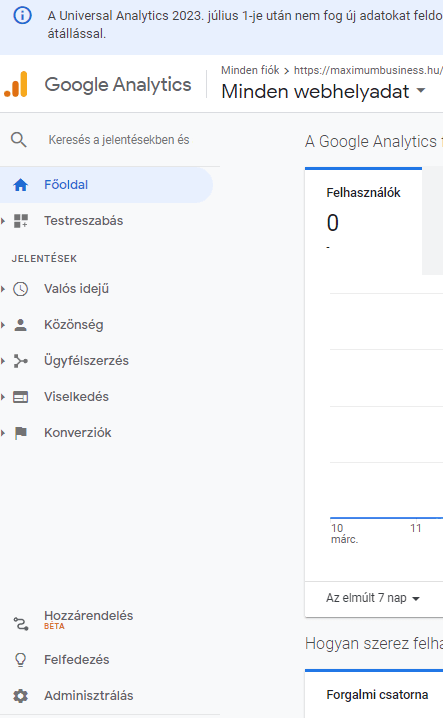Expand the Konverziók section arrow
443x718 pixels.
pos(3,433)
